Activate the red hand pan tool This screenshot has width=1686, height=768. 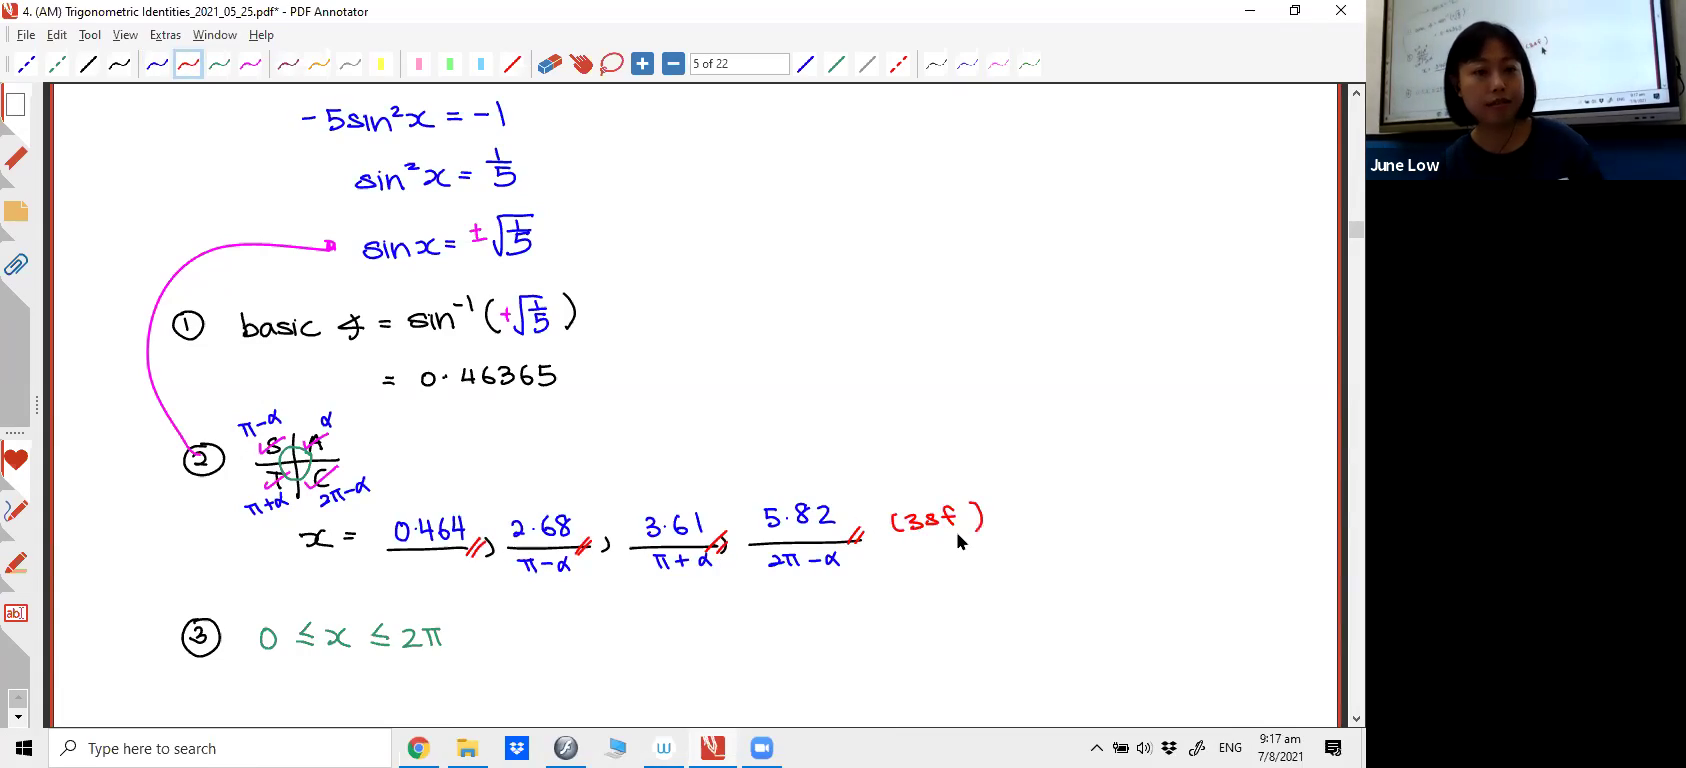(581, 64)
